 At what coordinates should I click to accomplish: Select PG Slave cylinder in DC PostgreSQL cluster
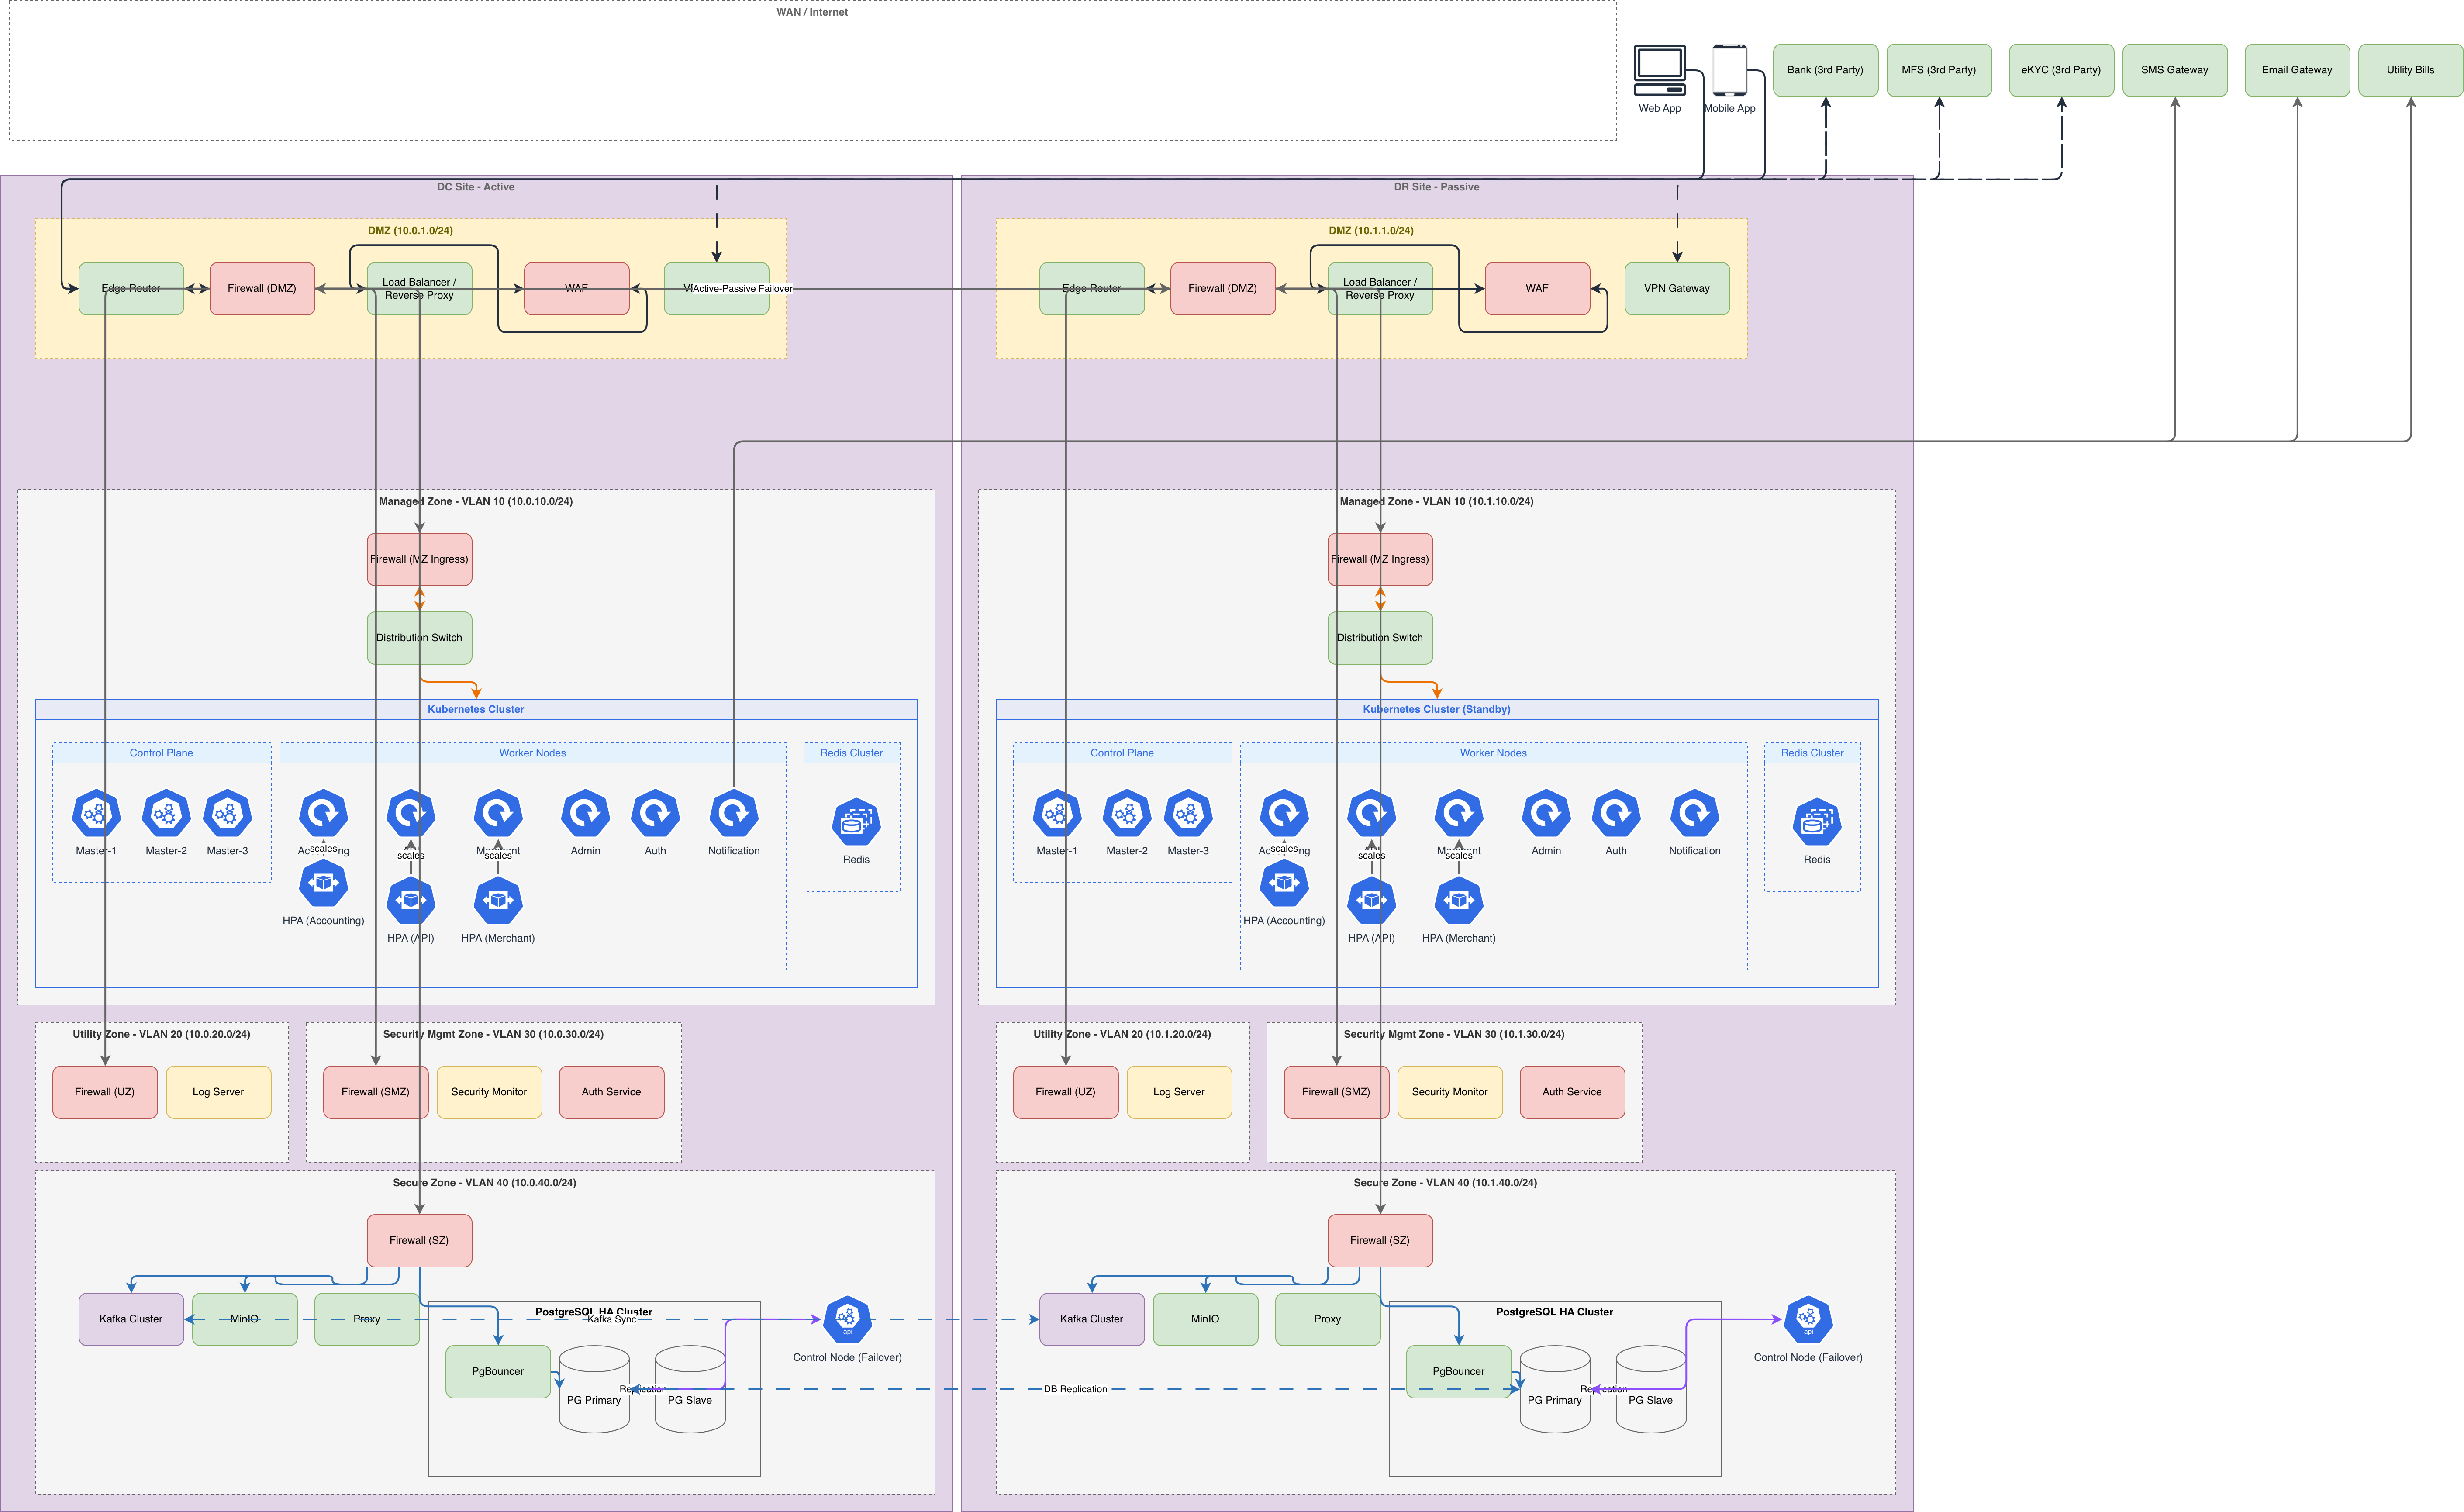pyautogui.click(x=690, y=1389)
